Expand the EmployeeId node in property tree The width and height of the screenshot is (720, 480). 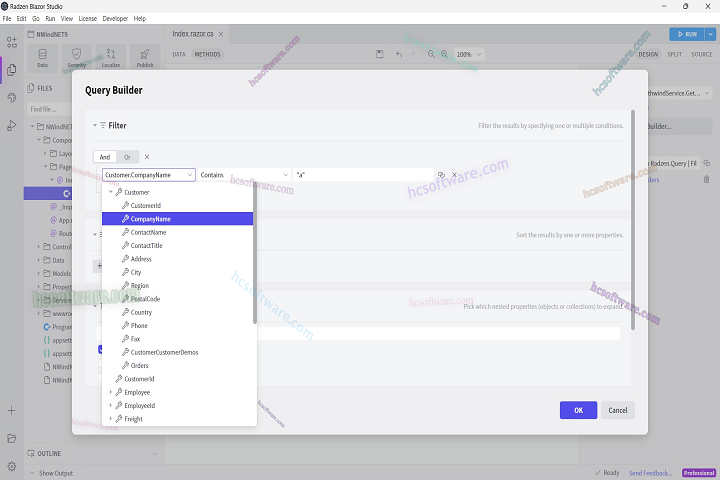[x=111, y=406]
